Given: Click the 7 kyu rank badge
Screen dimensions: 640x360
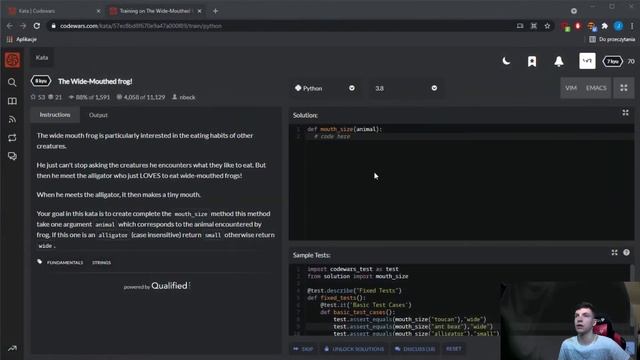Looking at the screenshot, I should point(613,61).
